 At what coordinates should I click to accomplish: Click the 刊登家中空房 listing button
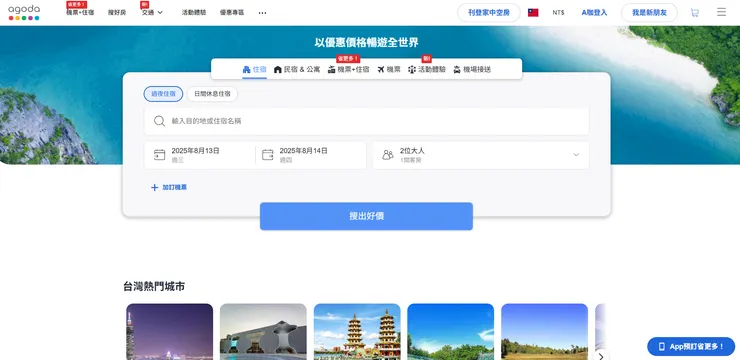489,13
